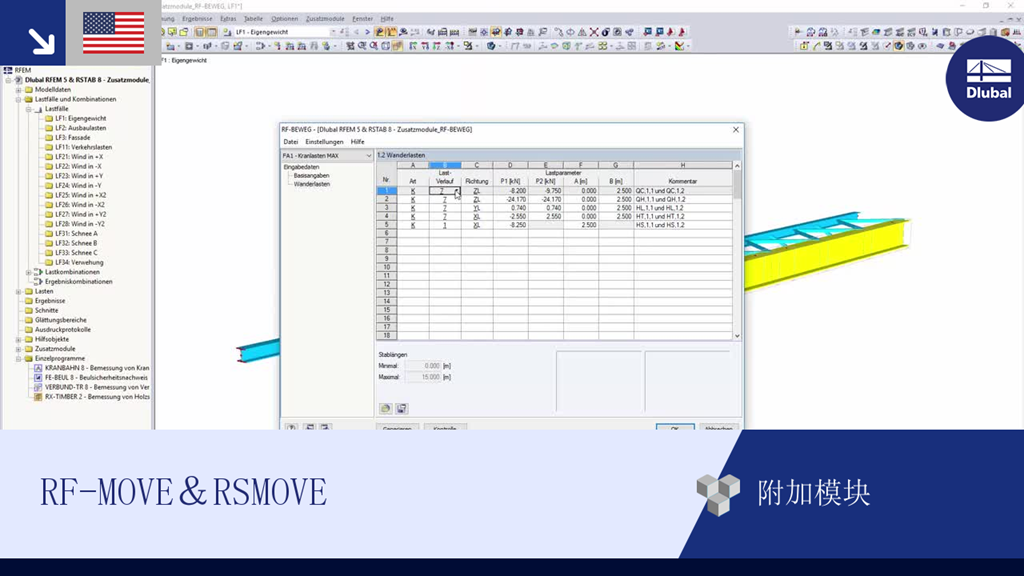Go to next load case arrow

coord(367,32)
